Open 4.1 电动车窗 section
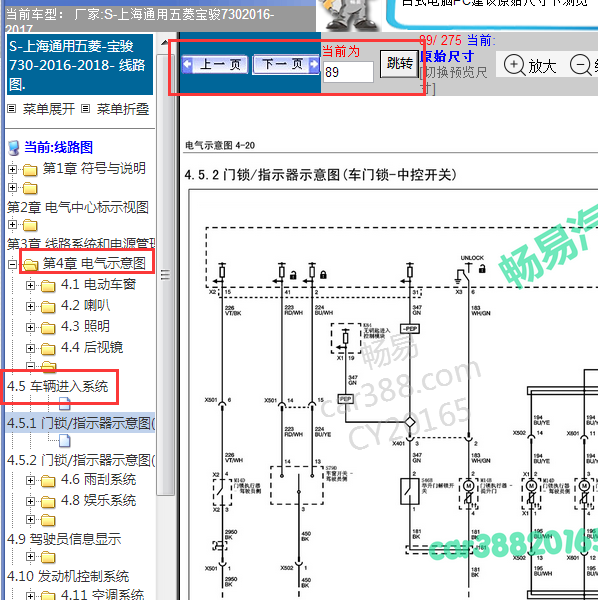598x600 pixels. (98, 284)
